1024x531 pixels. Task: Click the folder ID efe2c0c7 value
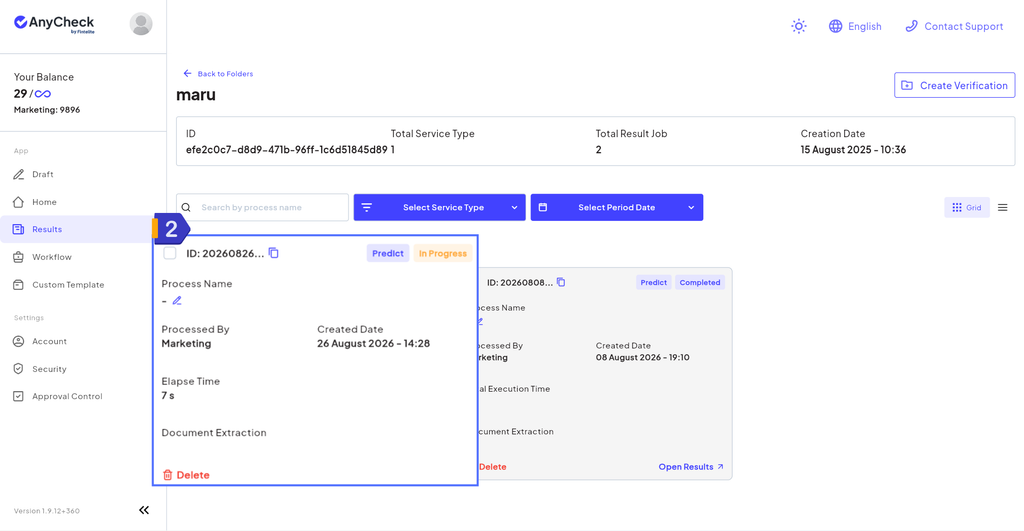pos(287,150)
